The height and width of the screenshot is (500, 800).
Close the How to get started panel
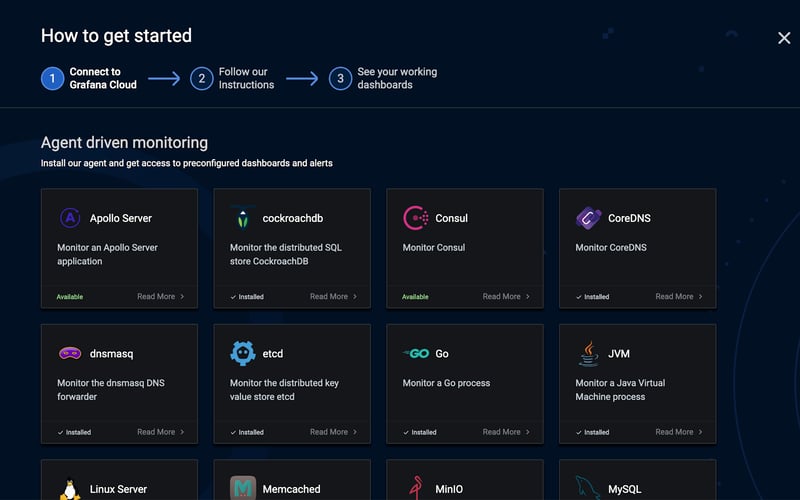(784, 38)
